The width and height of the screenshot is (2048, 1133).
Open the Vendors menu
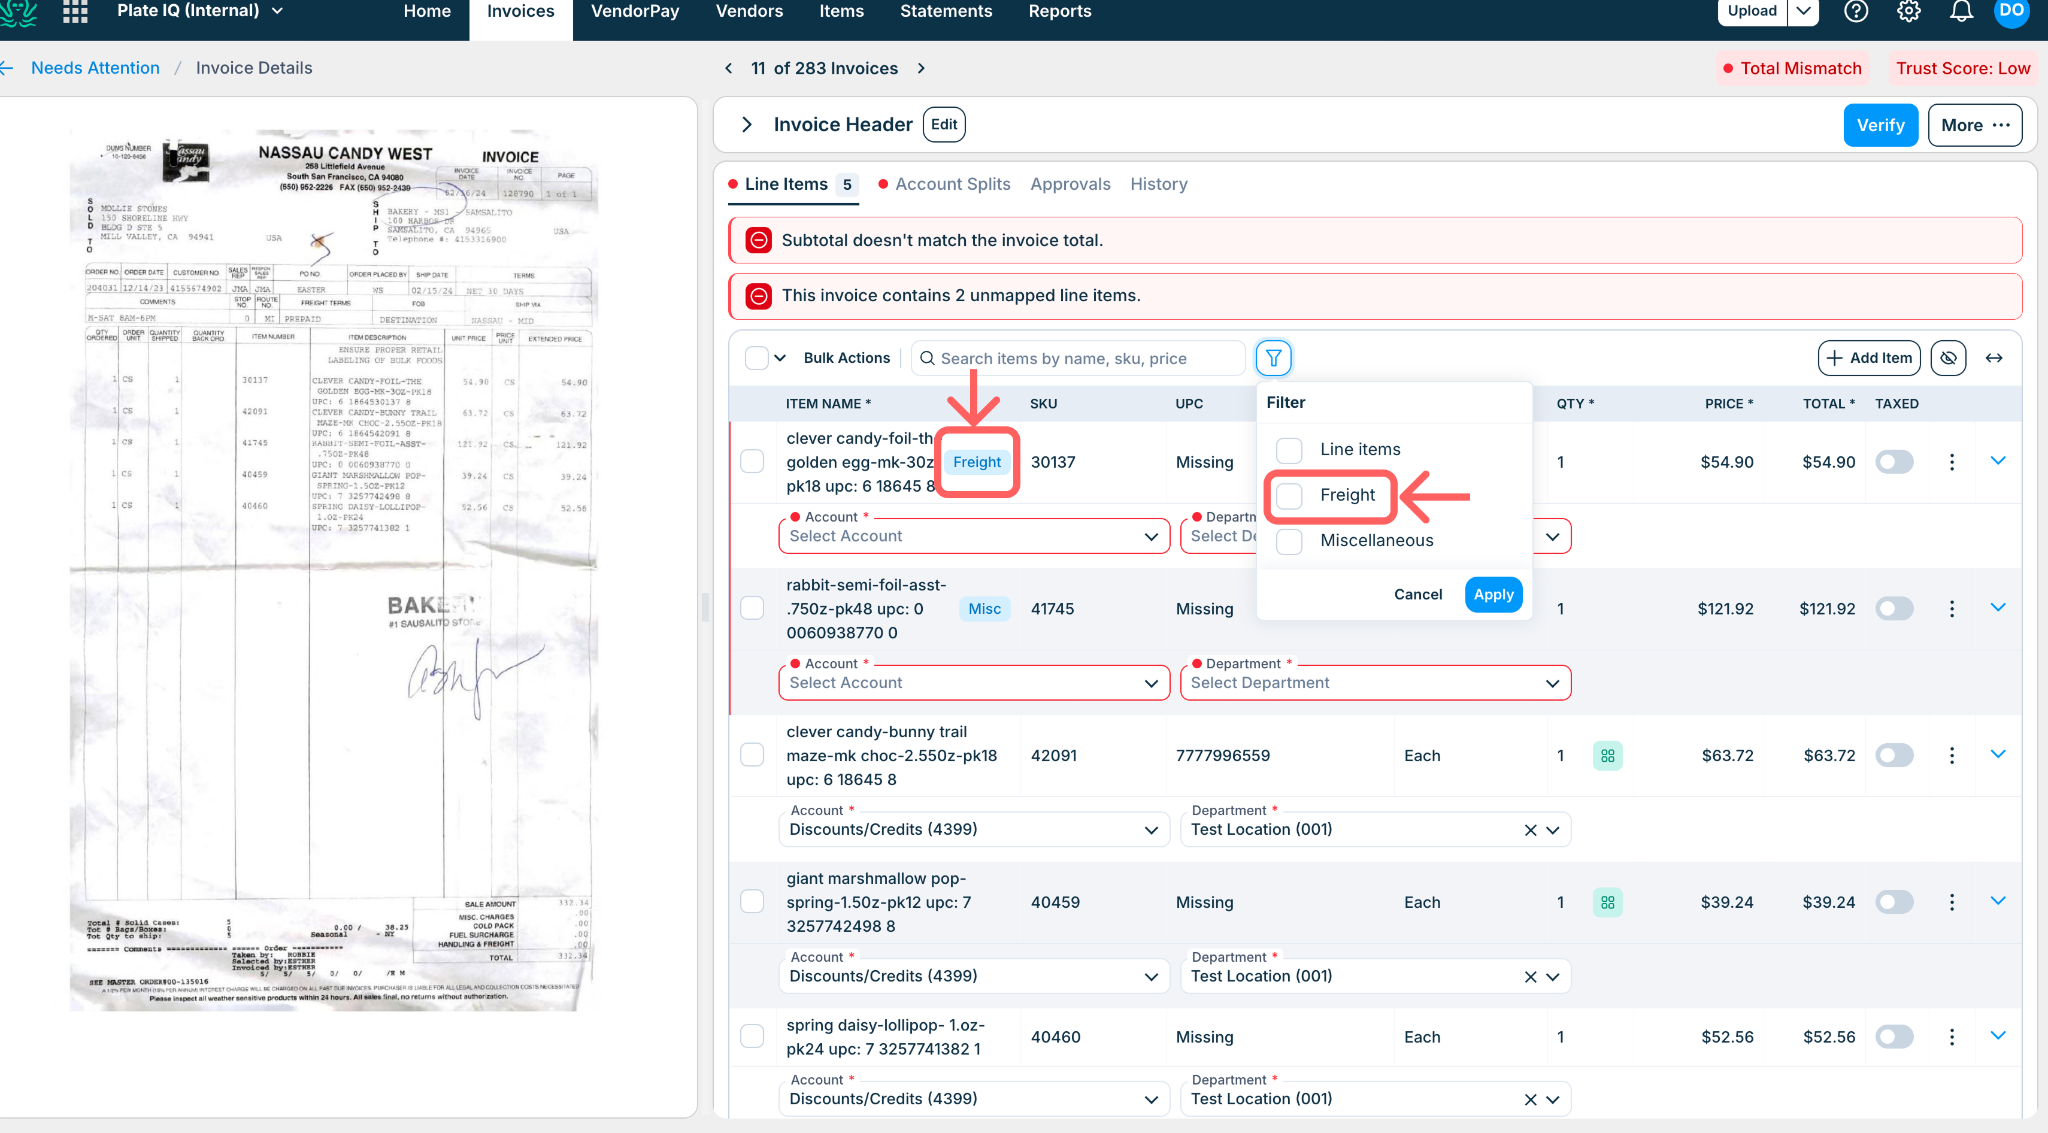[749, 11]
